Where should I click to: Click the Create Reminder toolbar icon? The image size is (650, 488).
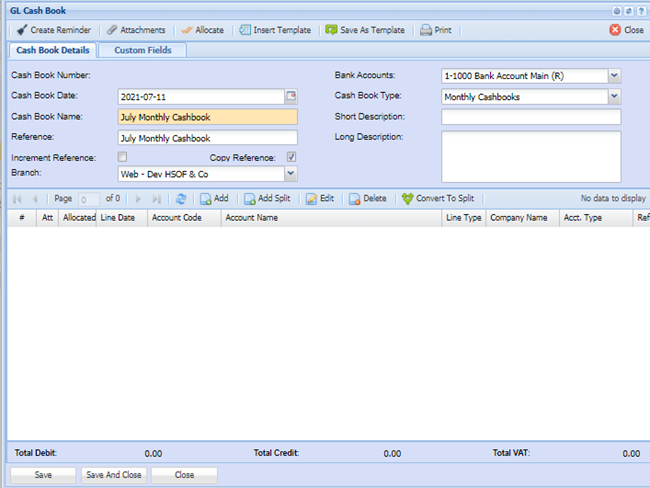pos(22,30)
